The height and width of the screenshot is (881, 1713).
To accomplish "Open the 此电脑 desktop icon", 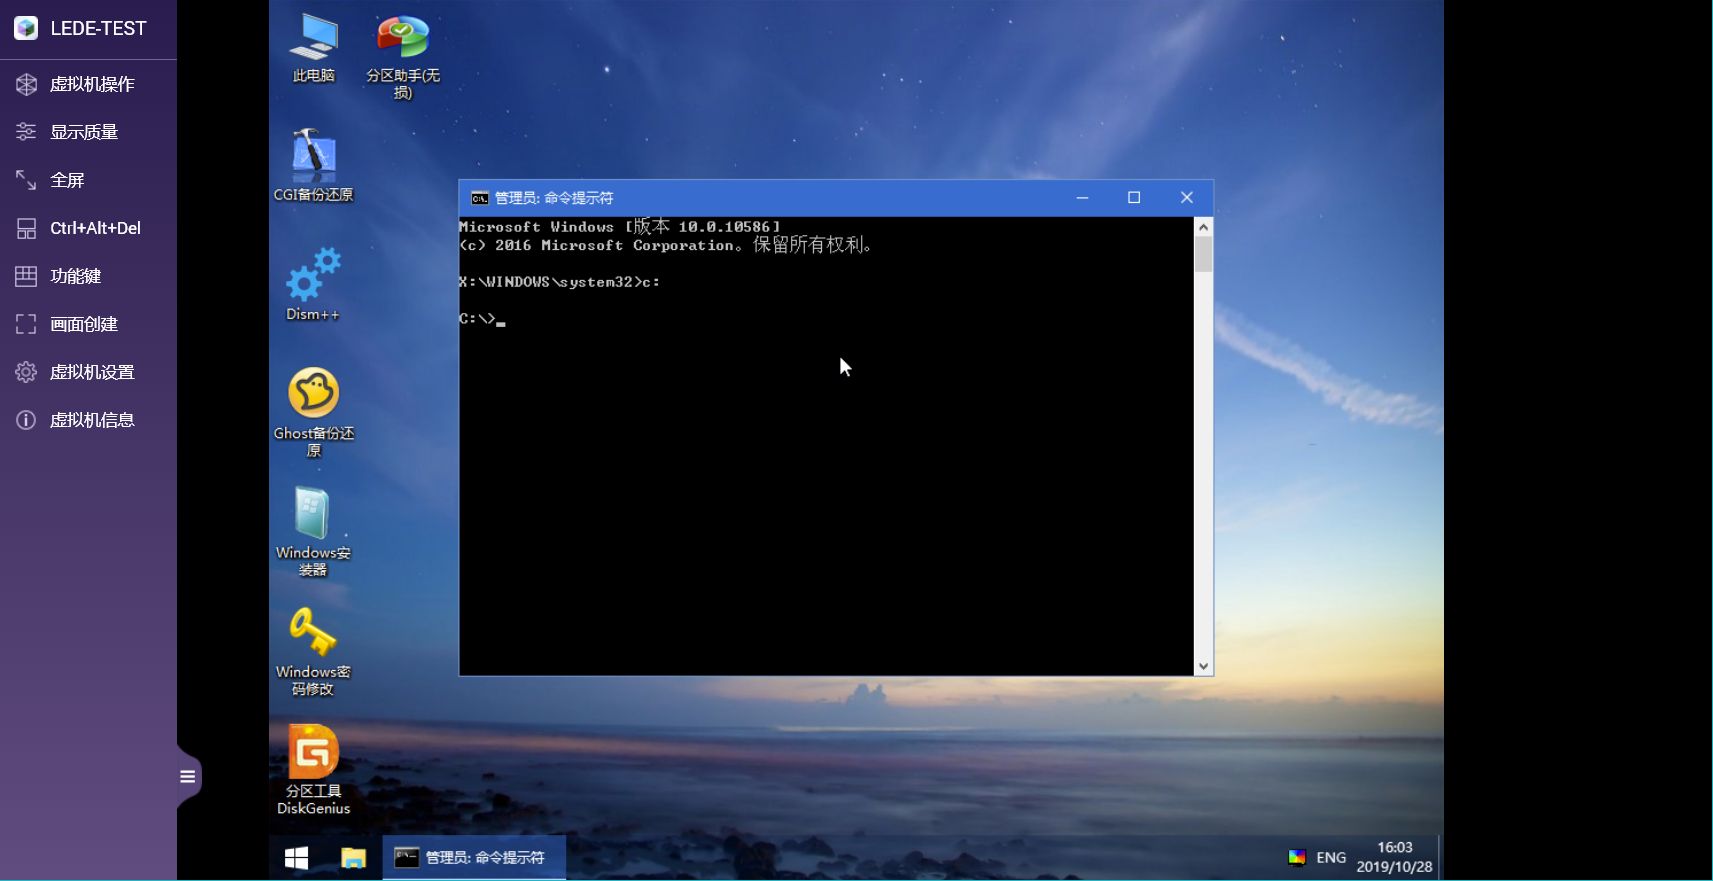I will click(x=313, y=48).
